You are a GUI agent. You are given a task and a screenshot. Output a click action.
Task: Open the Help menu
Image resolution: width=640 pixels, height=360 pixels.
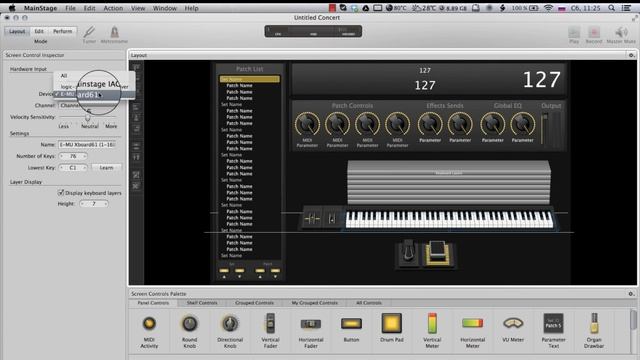tap(191, 8)
